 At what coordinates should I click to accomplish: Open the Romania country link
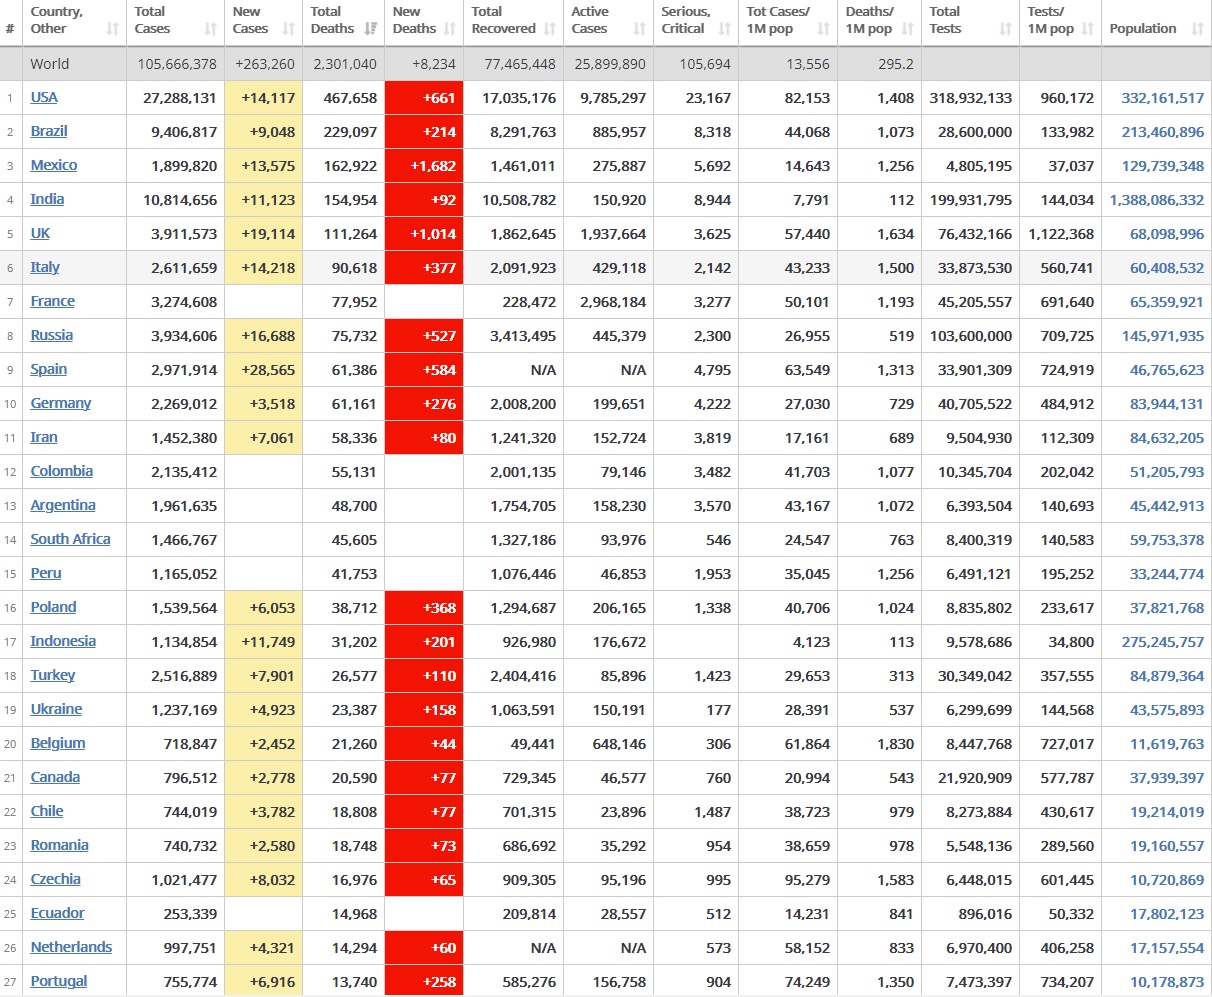60,845
